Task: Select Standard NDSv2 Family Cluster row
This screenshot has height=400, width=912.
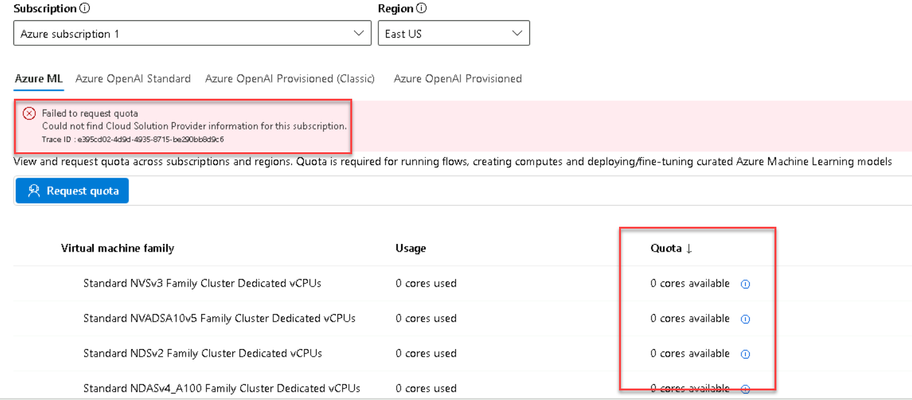Action: tap(462, 353)
